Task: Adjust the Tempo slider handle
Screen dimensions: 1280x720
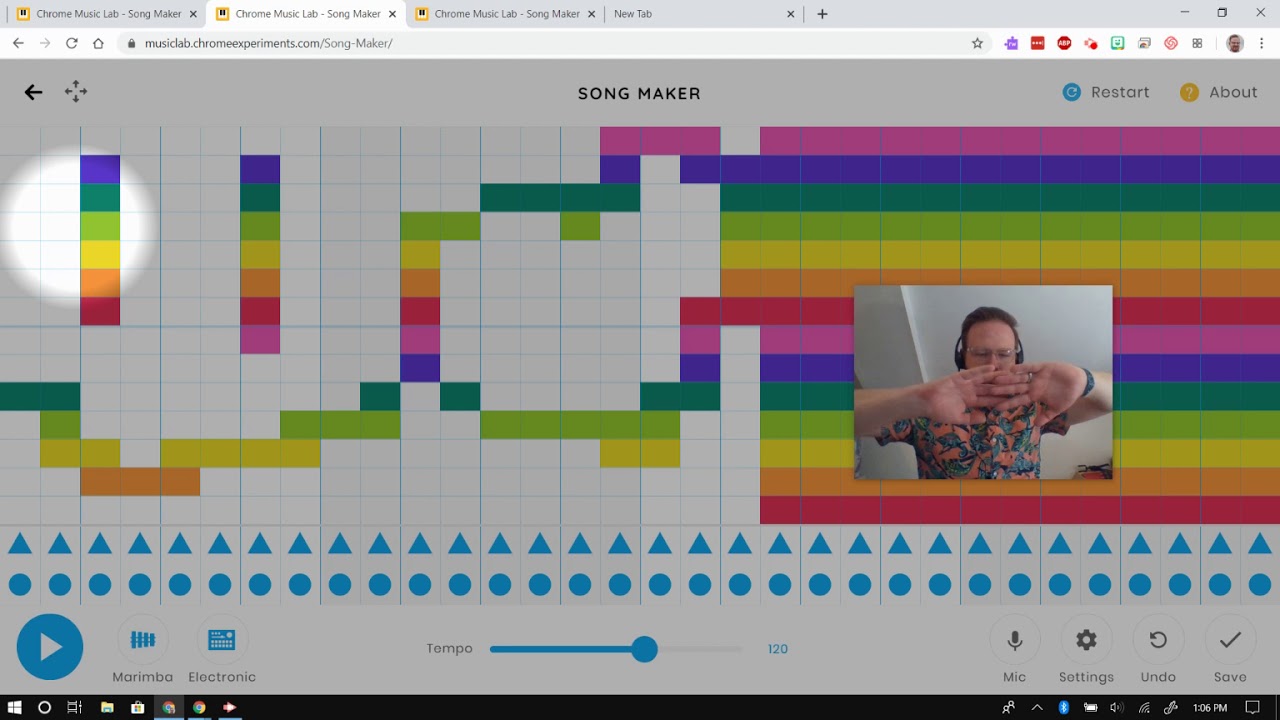Action: point(645,649)
